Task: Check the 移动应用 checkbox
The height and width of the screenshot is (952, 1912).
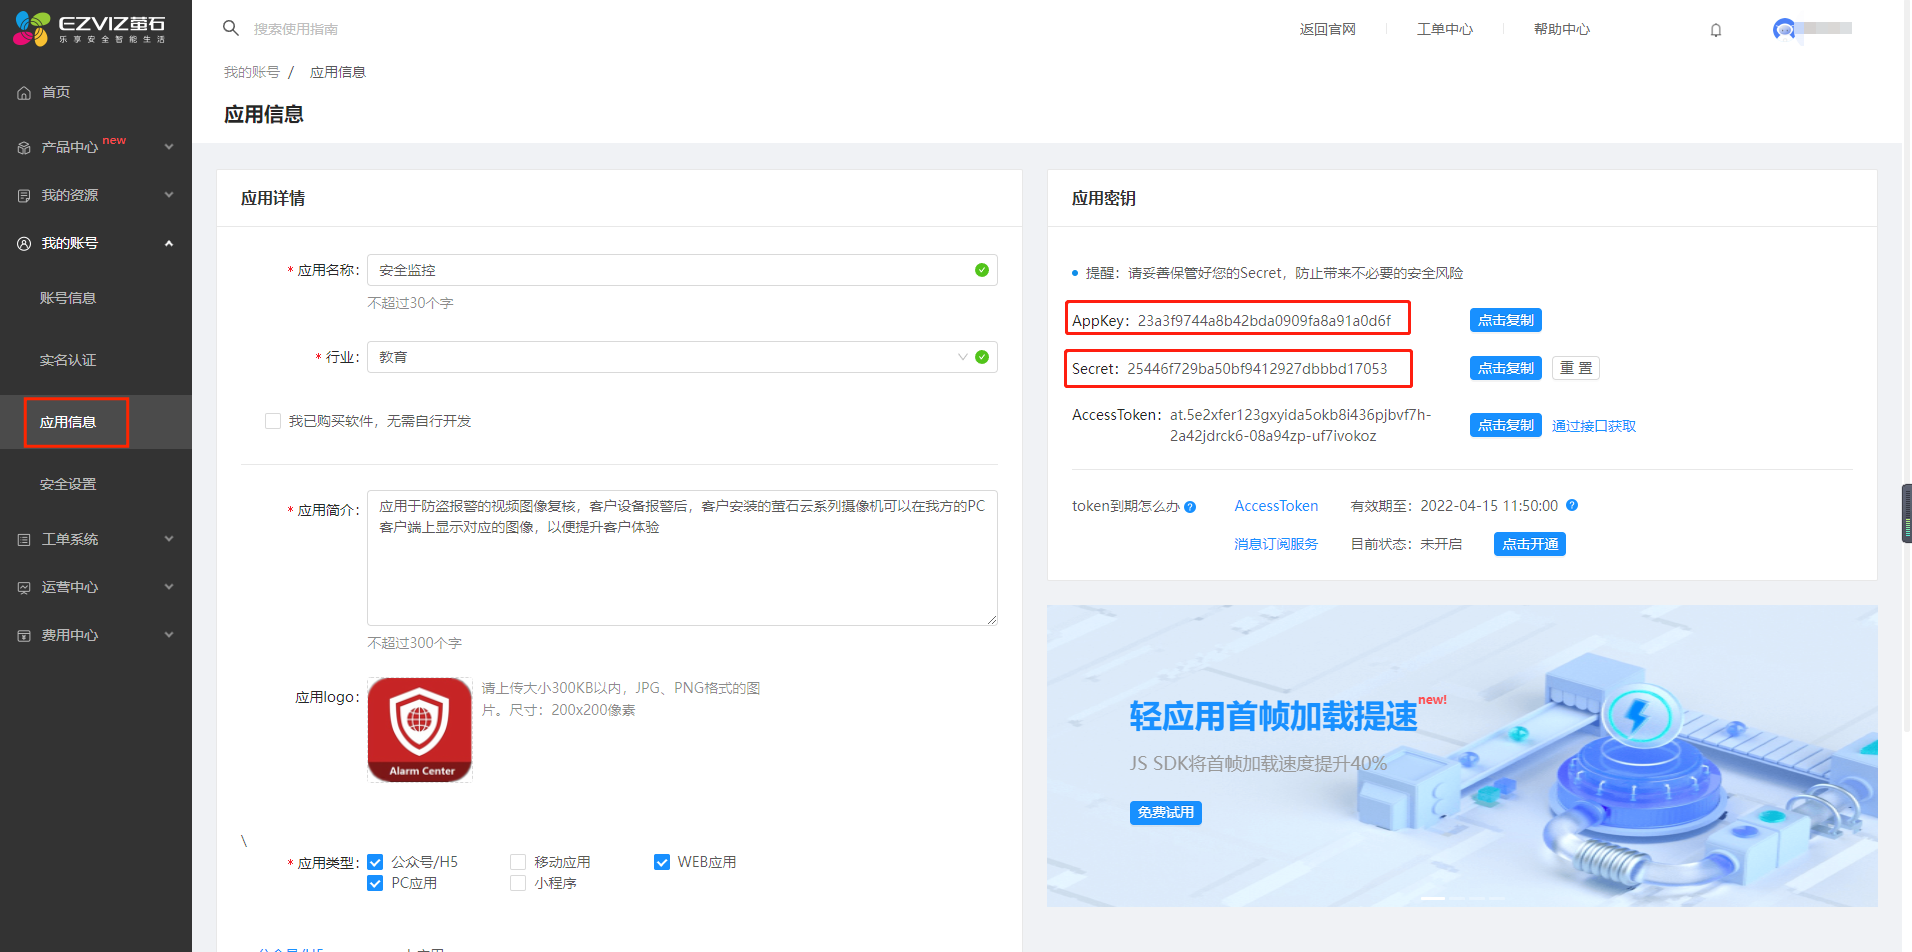Action: click(x=518, y=862)
